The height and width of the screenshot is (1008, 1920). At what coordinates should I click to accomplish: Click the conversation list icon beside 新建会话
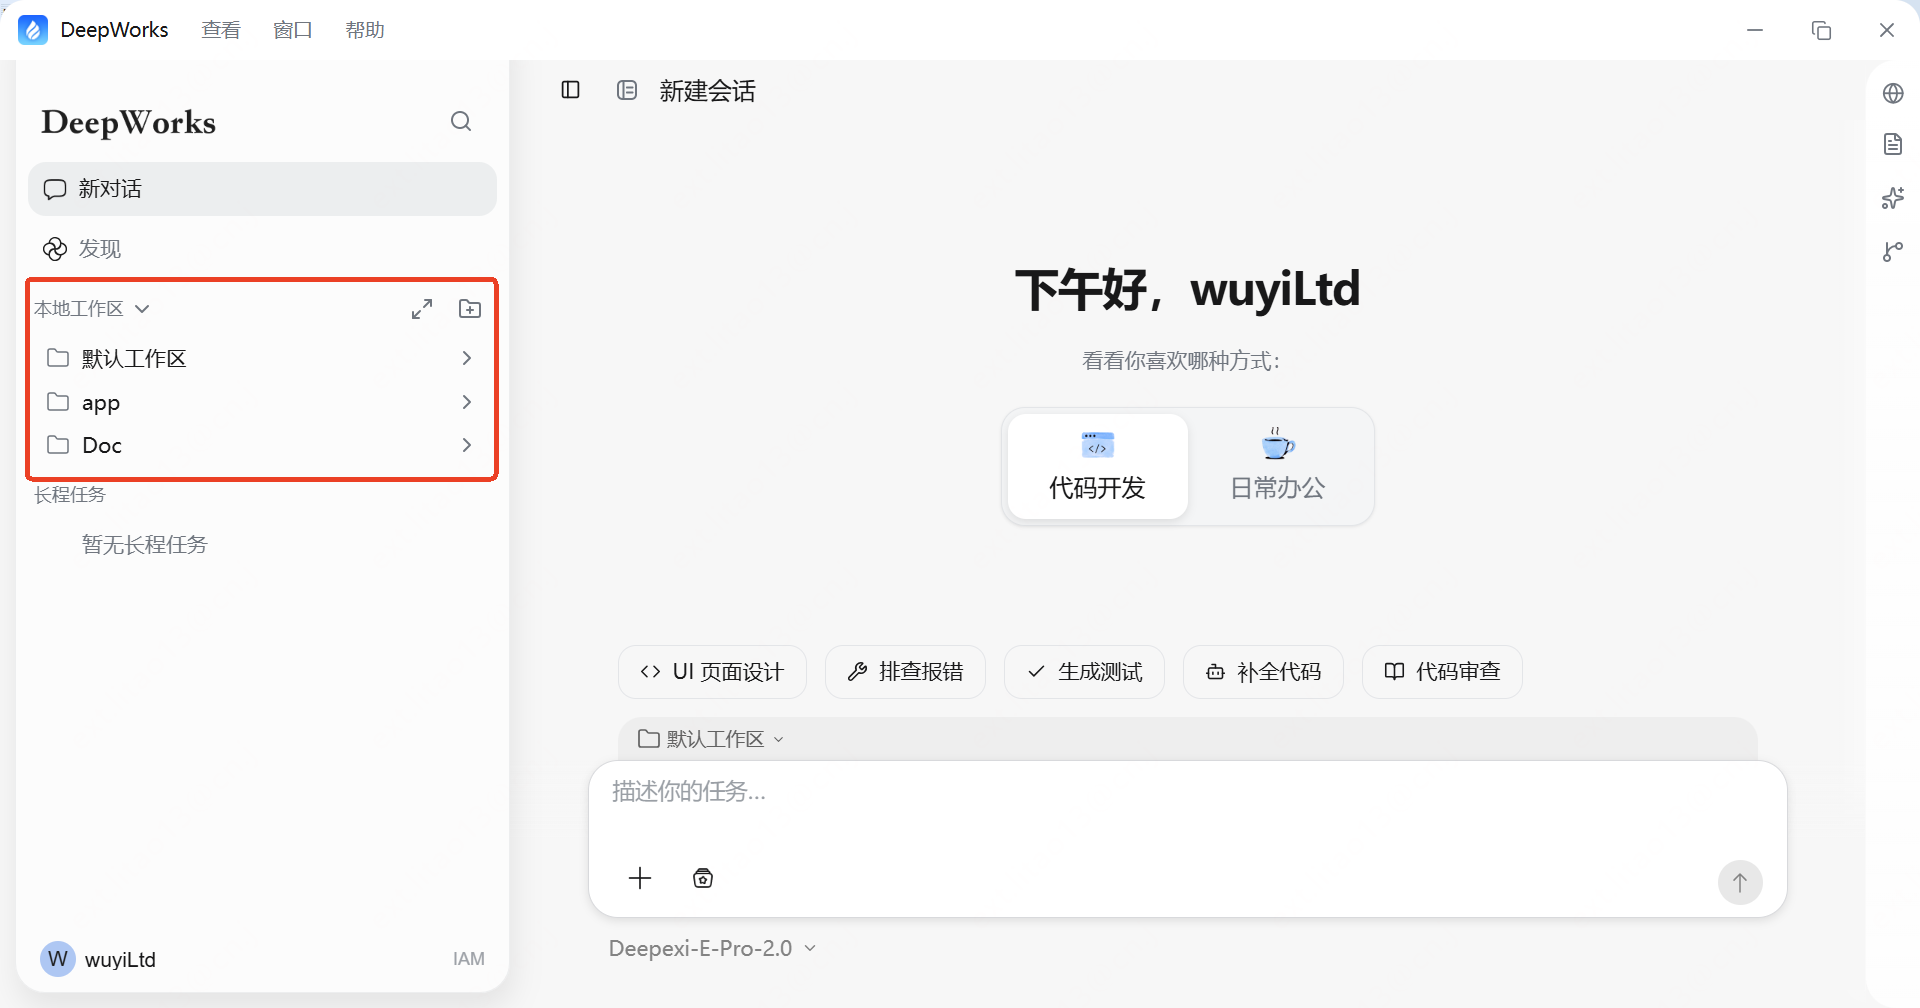[627, 90]
